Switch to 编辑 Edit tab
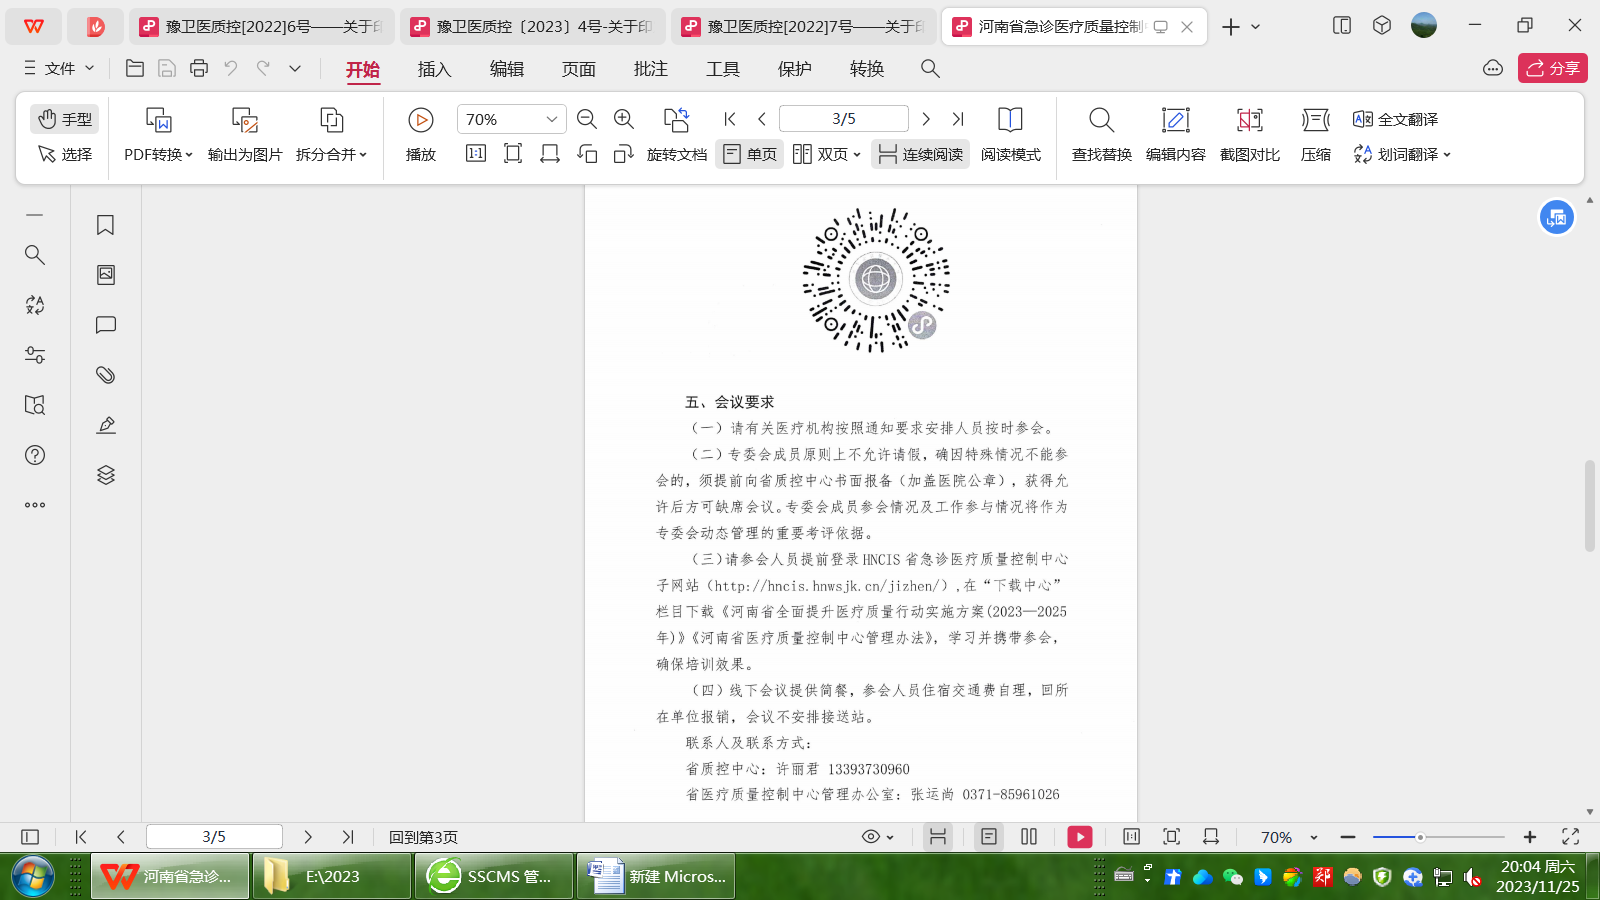The width and height of the screenshot is (1600, 900). pos(507,69)
